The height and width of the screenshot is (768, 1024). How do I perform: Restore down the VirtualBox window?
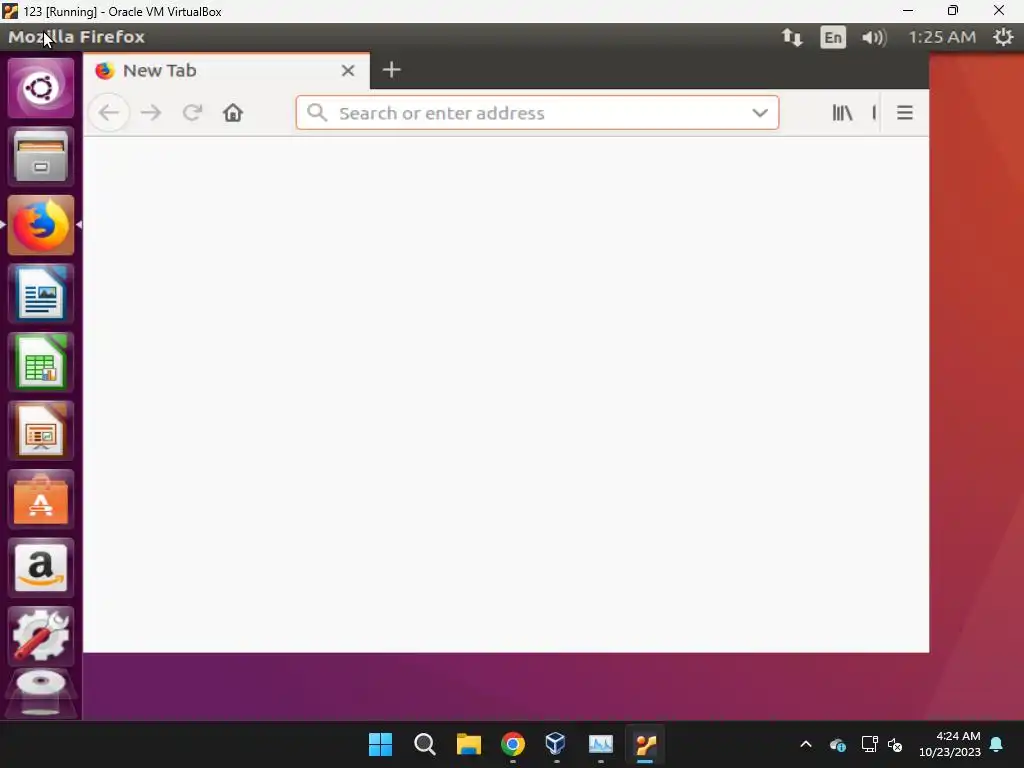[x=953, y=10]
